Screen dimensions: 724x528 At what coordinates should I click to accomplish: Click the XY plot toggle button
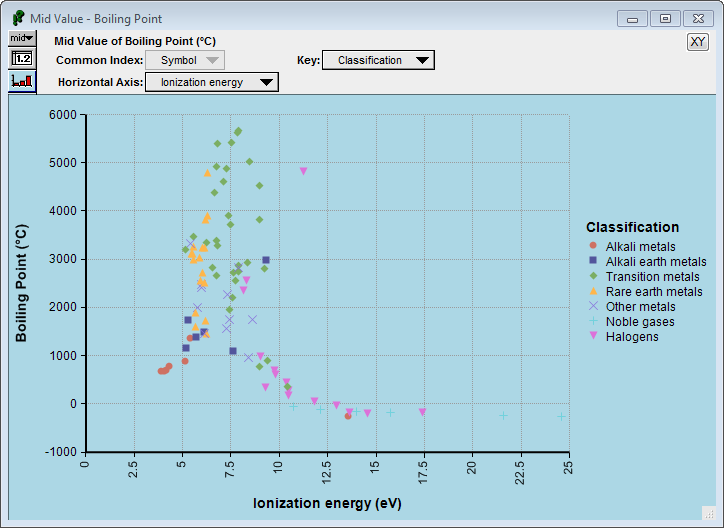[x=697, y=42]
